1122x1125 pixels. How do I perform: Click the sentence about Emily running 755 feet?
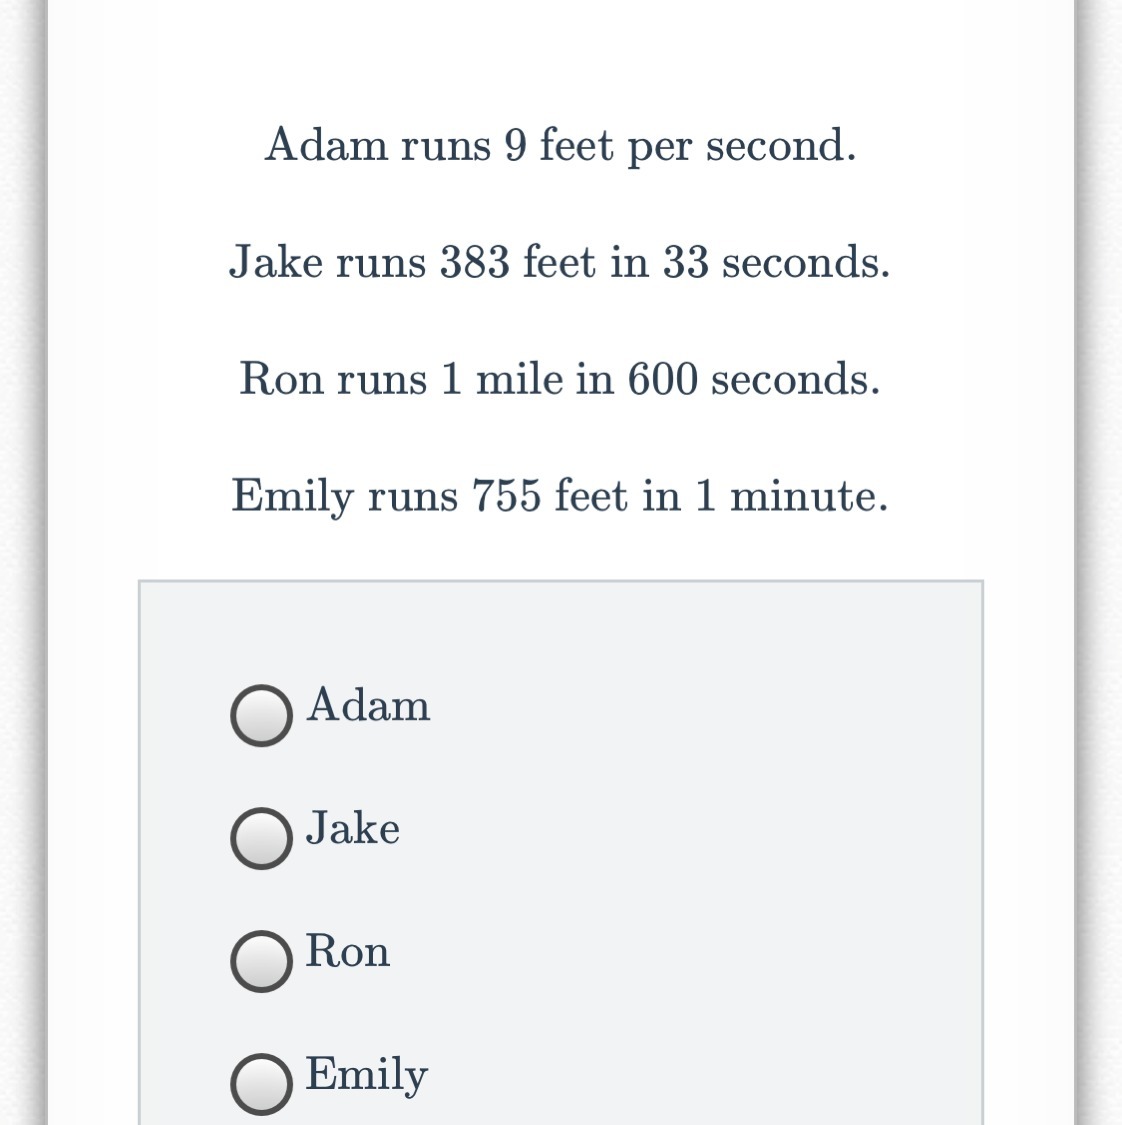click(560, 496)
